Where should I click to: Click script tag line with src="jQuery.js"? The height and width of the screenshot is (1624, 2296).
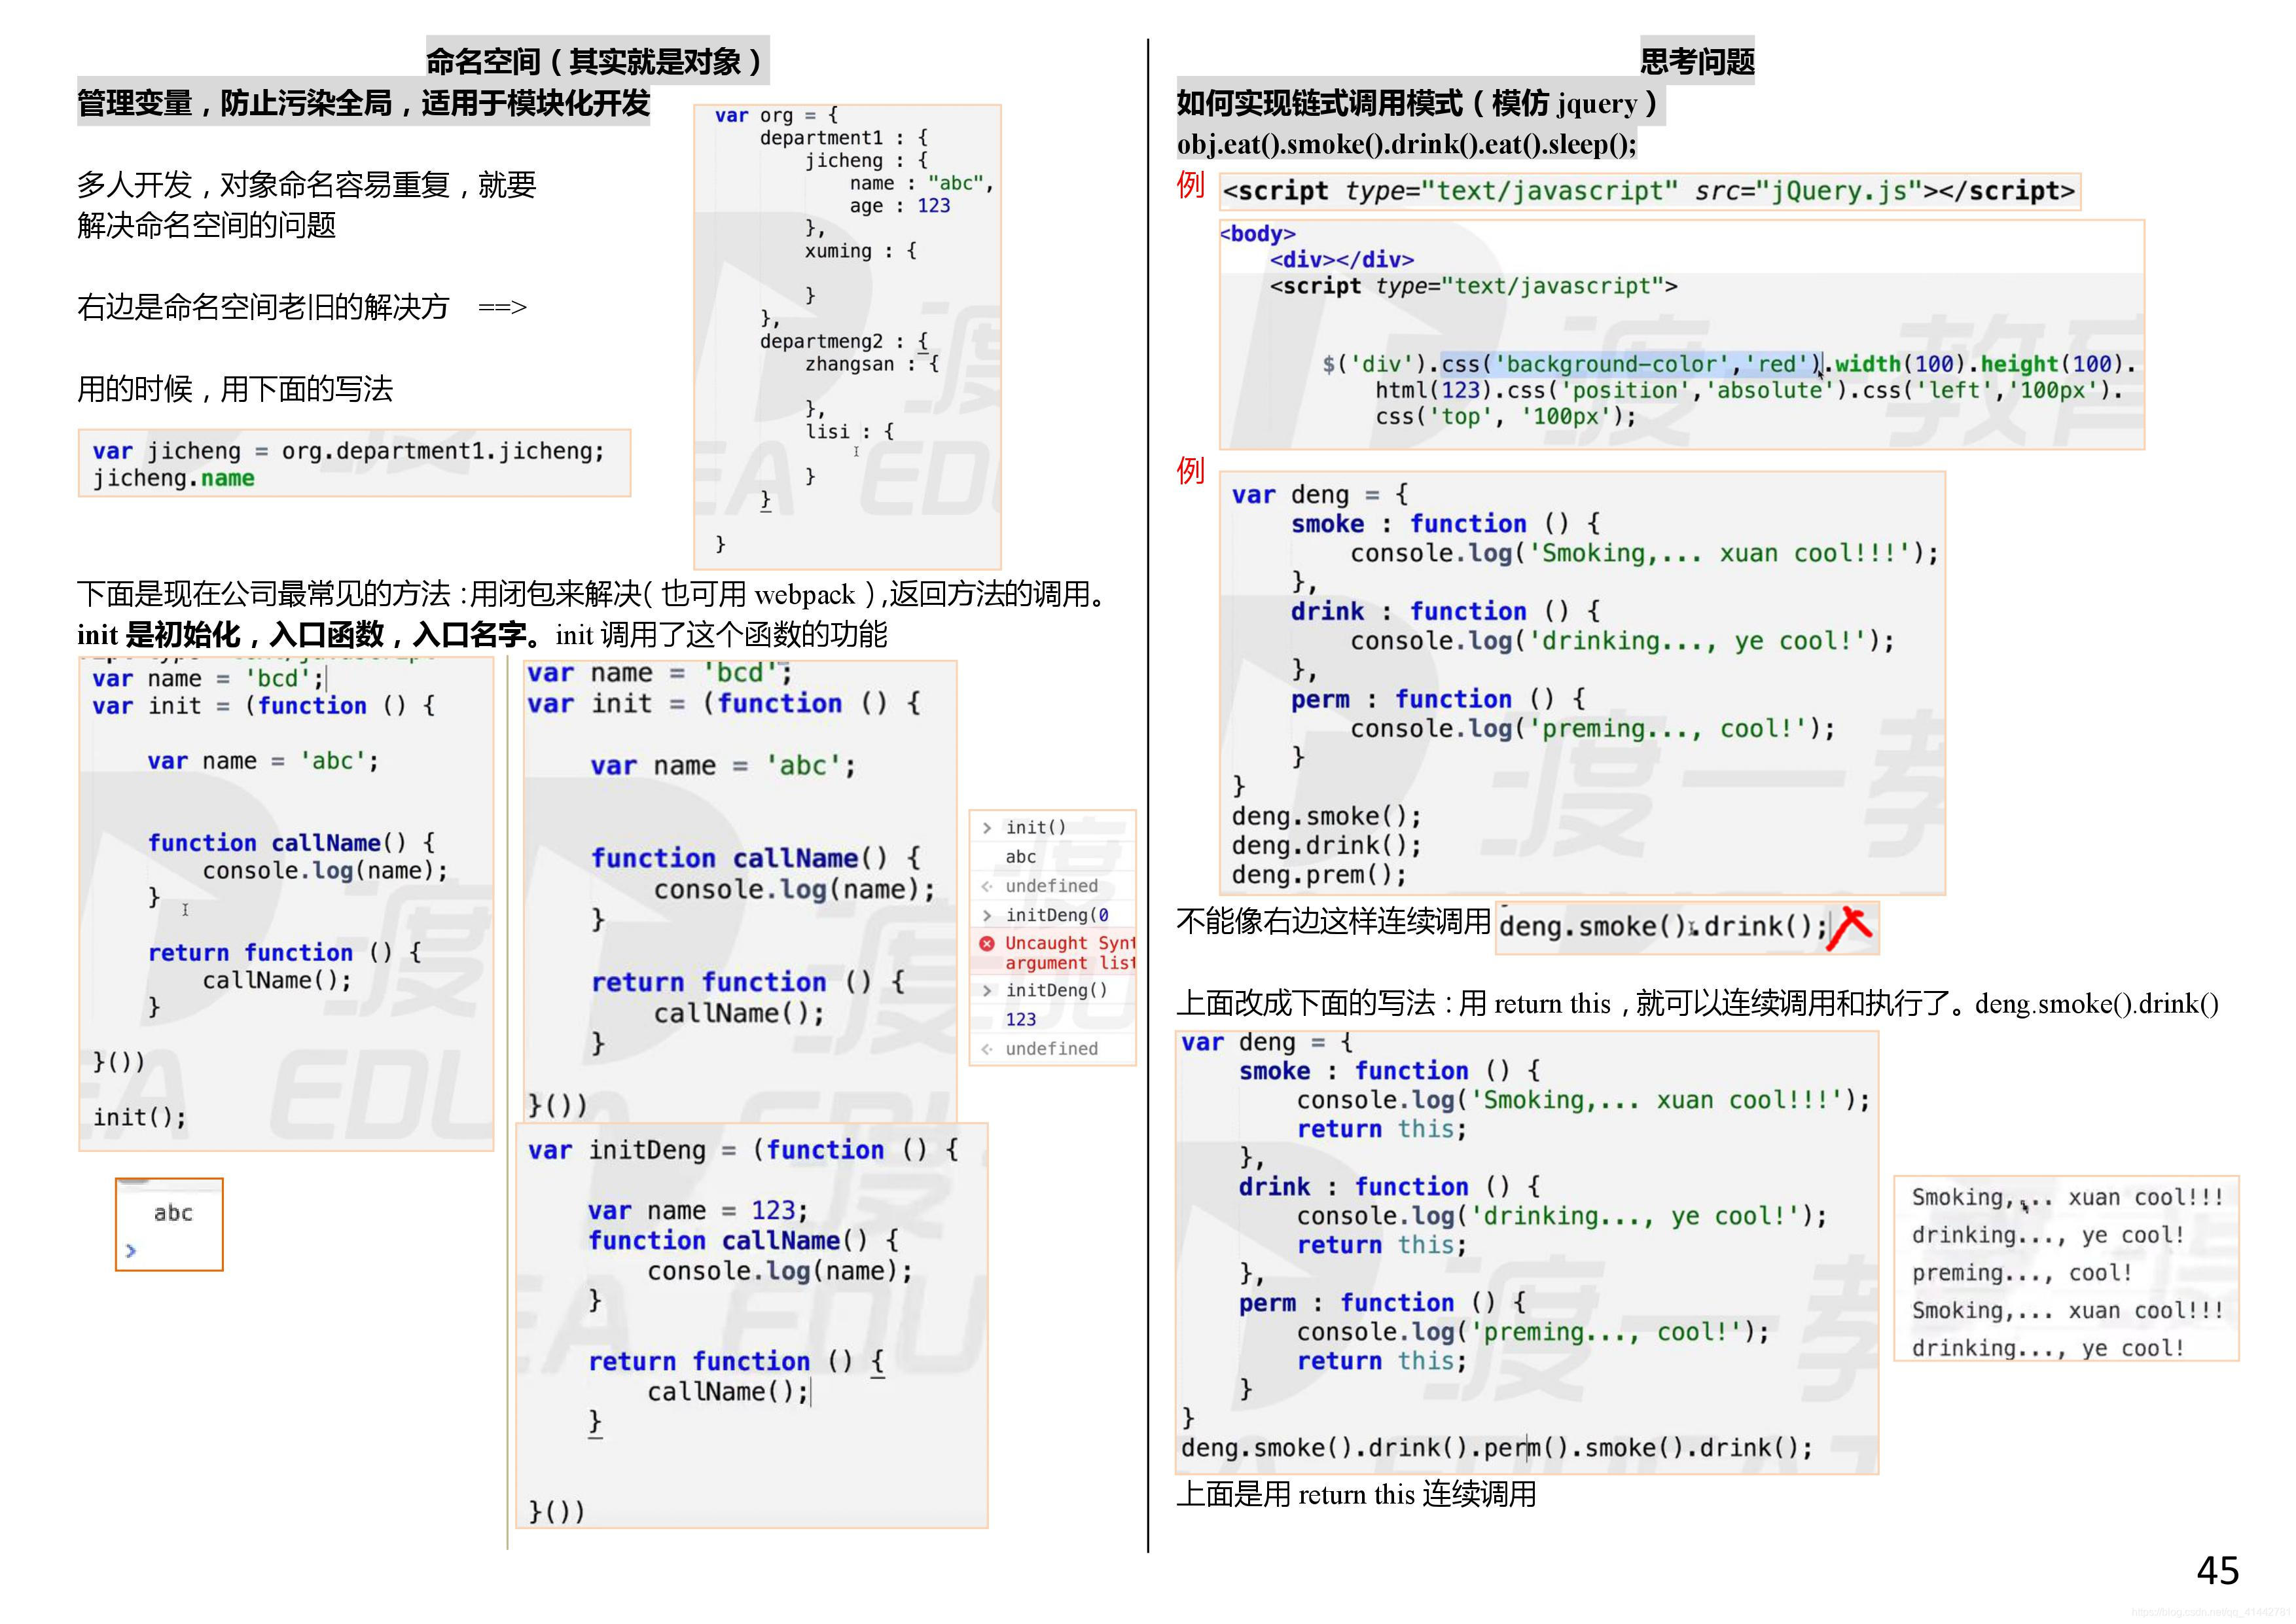[x=1649, y=191]
